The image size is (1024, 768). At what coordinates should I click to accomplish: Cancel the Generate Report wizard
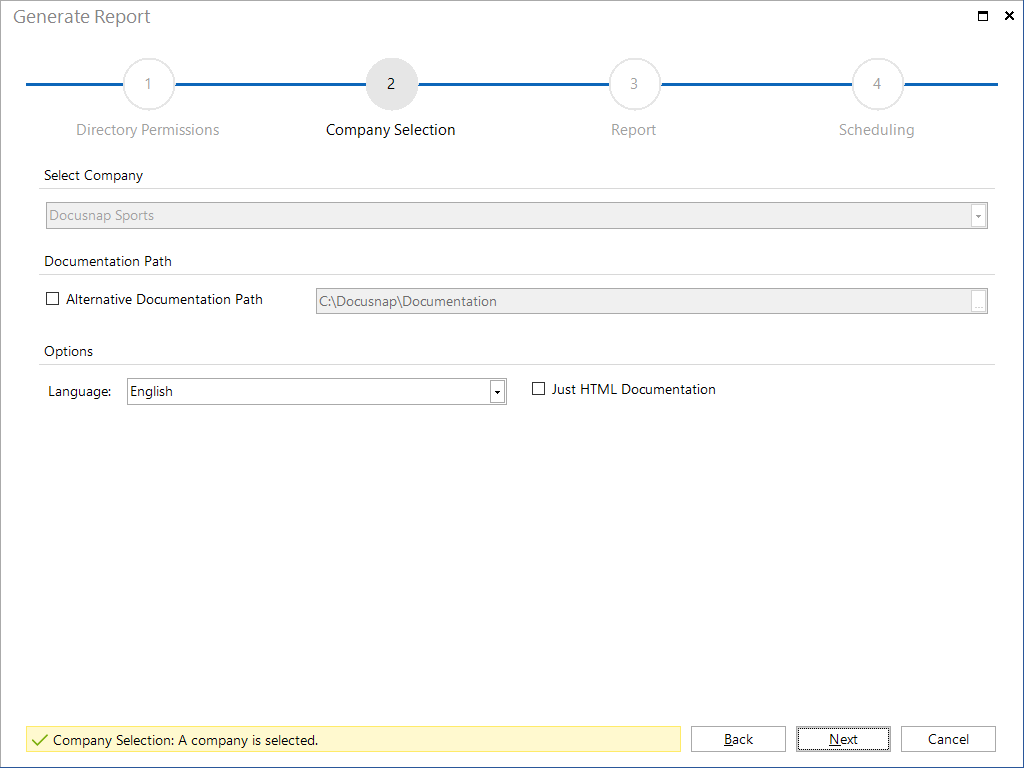(x=948, y=739)
